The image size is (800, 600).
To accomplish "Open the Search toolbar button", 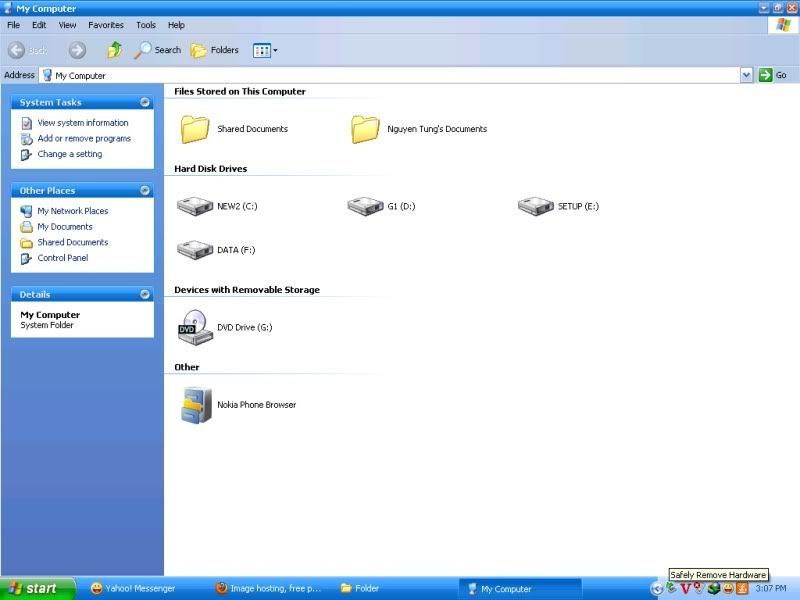I will click(157, 50).
